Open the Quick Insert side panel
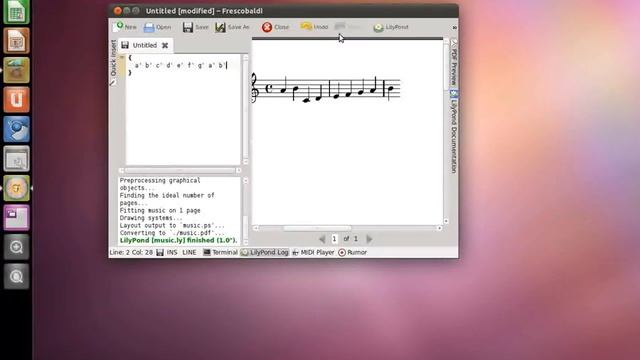Image resolution: width=640 pixels, height=360 pixels. point(113,62)
